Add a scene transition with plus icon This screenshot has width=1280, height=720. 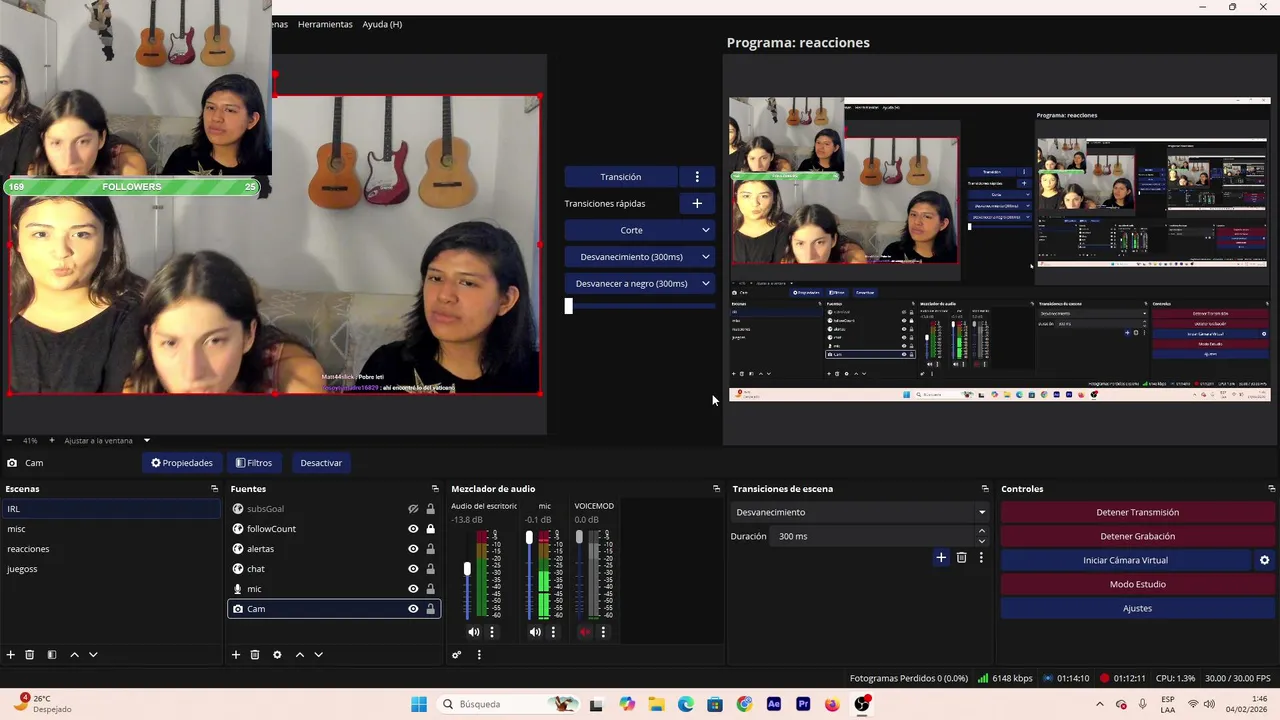tap(941, 558)
